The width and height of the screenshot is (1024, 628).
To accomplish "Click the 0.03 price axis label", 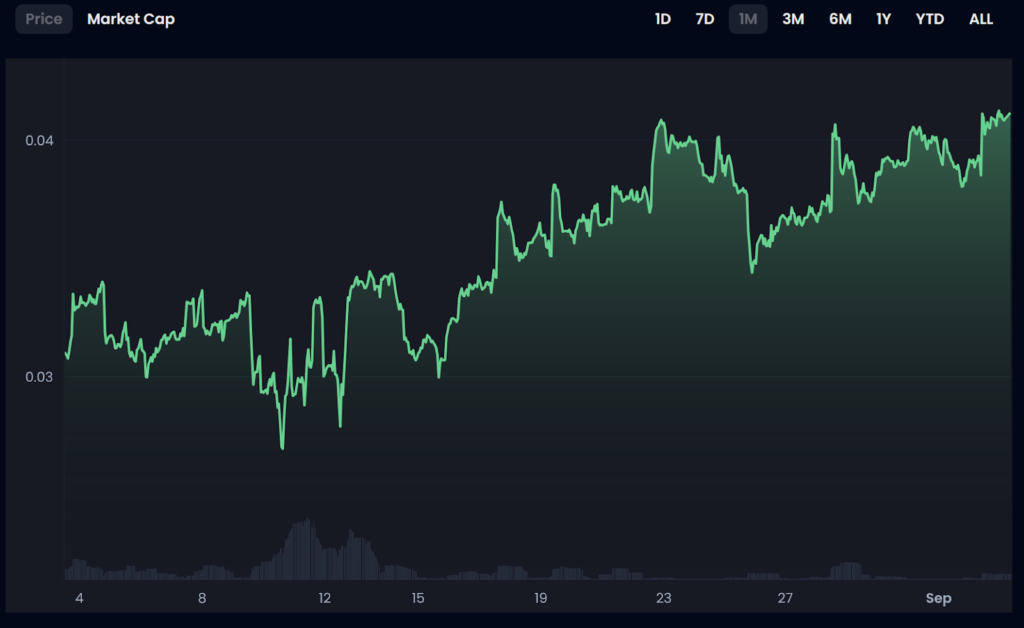I will pos(39,377).
